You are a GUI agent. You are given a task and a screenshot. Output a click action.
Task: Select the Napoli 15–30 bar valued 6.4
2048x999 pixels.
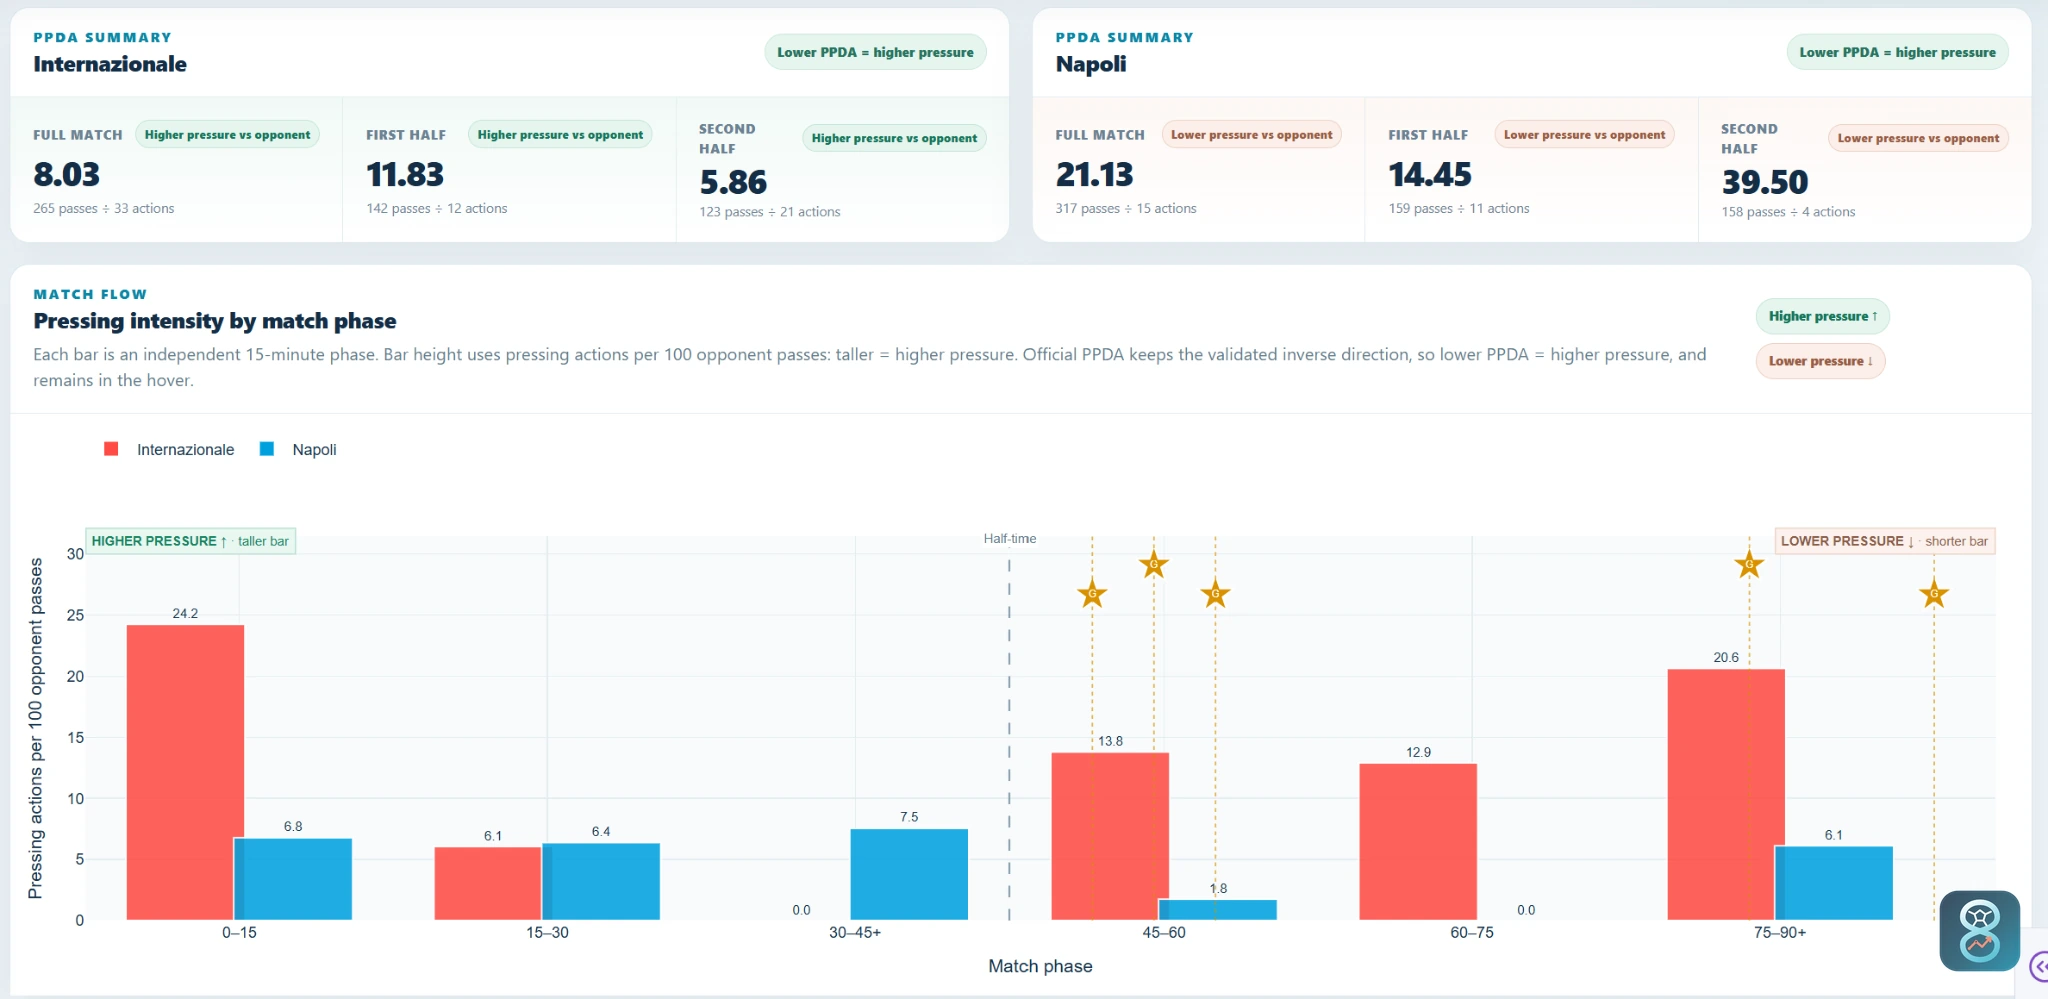[x=601, y=881]
